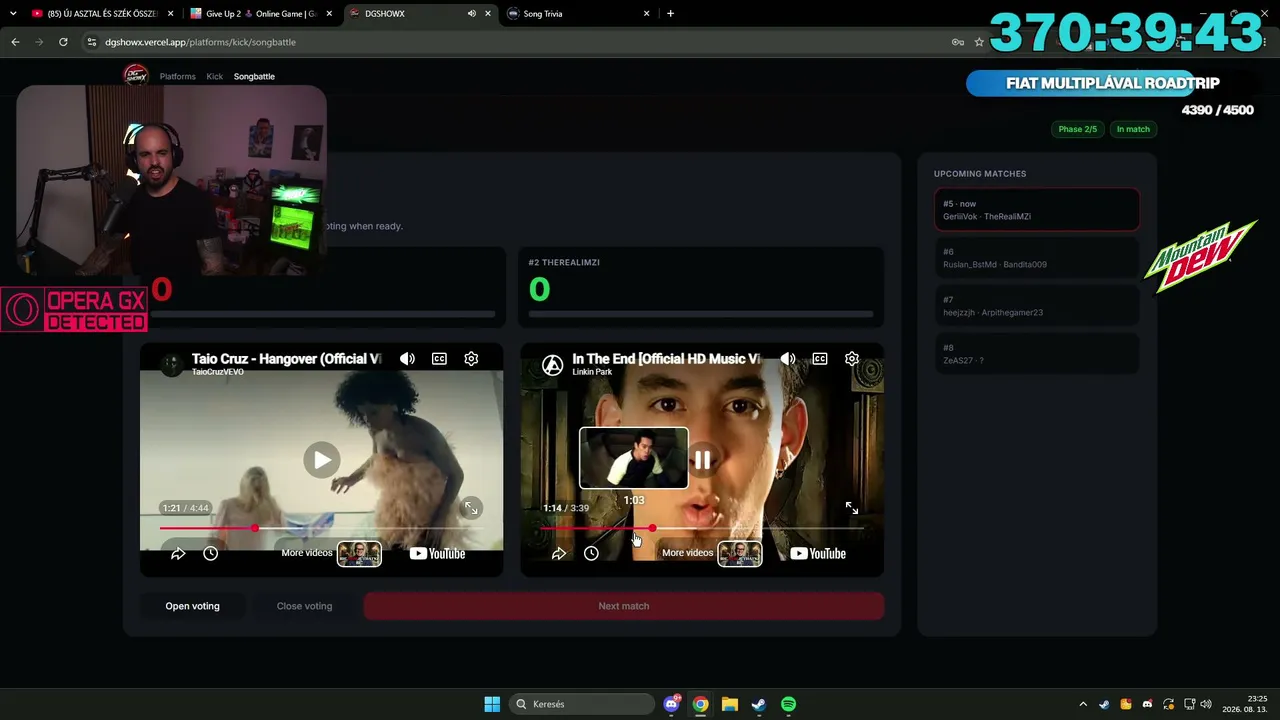Select match #7 heejzzjh vs Arpithegamer23
1280x720 pixels.
click(1037, 306)
